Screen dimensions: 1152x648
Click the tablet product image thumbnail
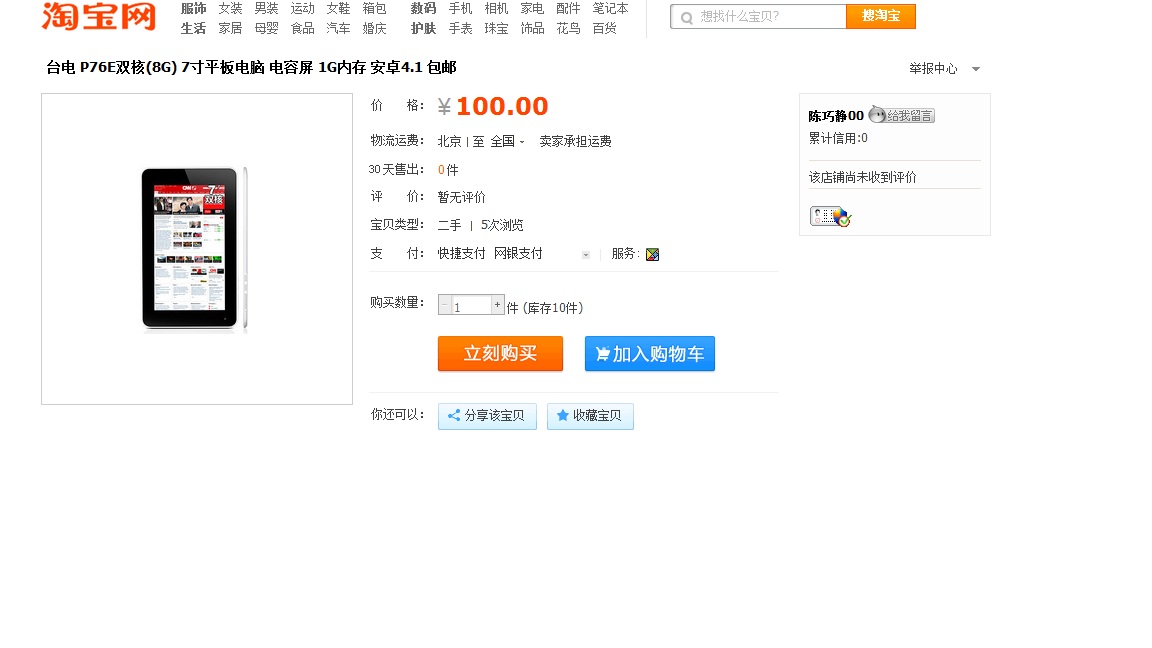pyautogui.click(x=195, y=248)
